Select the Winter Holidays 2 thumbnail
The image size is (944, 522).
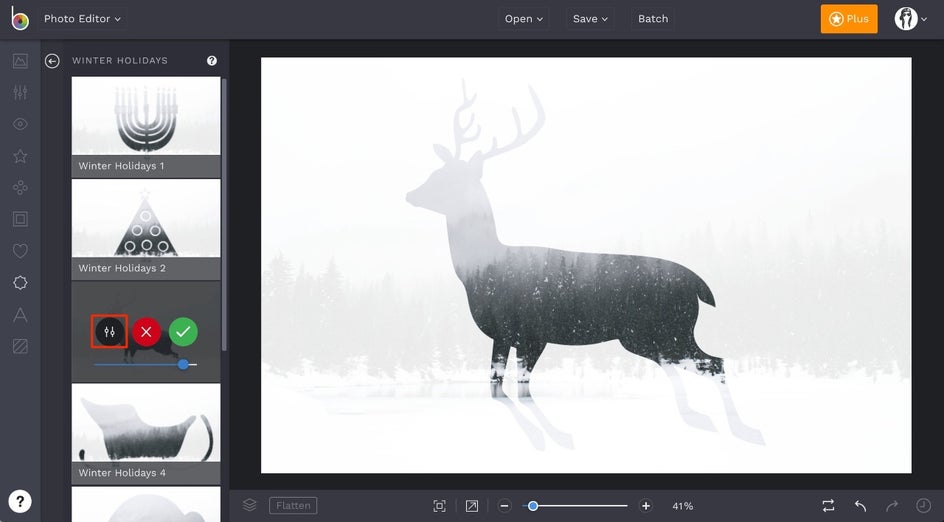point(146,229)
